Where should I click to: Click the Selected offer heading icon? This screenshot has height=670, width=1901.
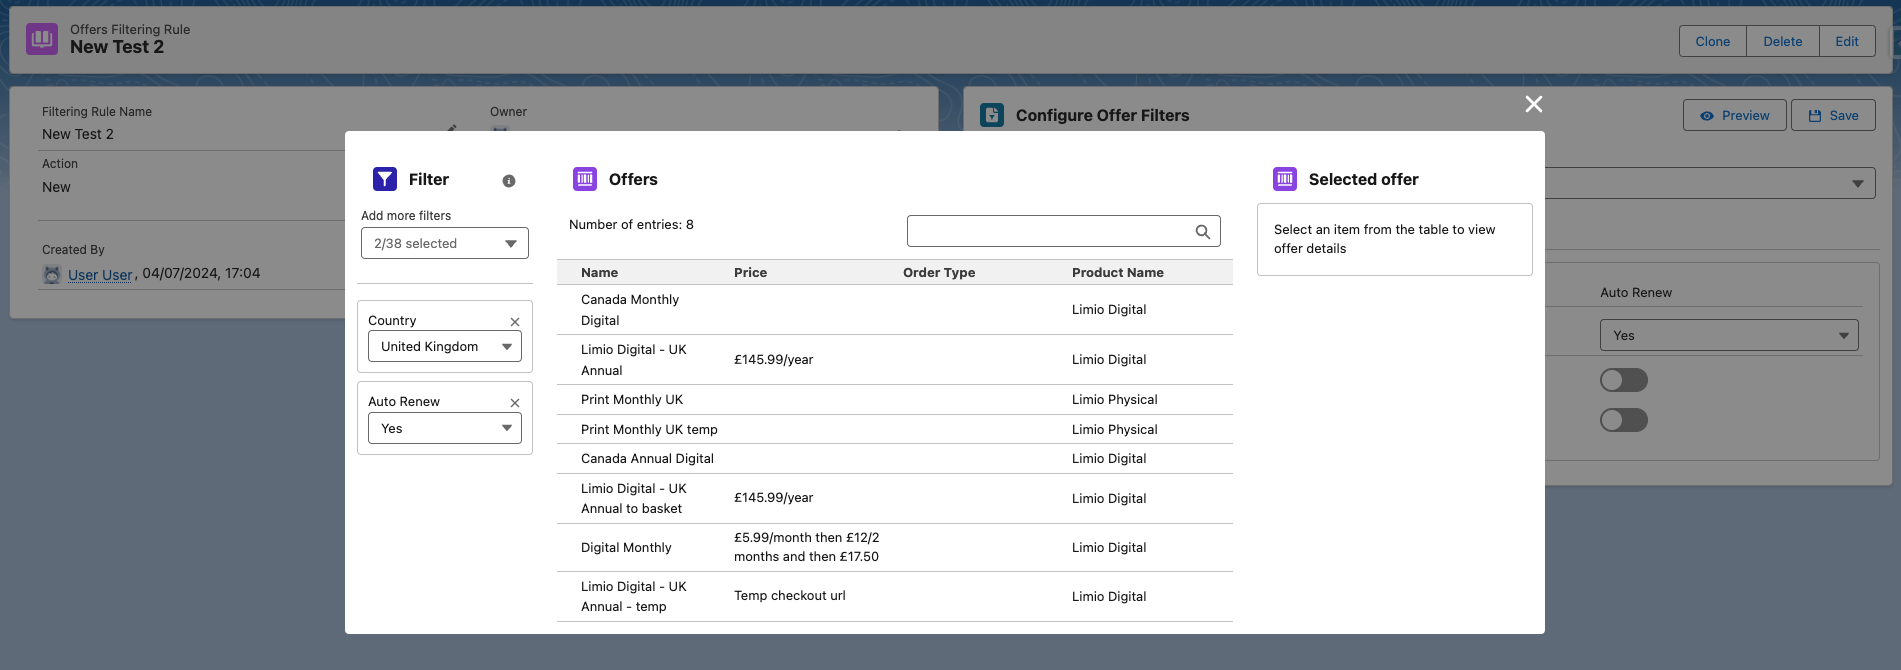(1285, 179)
